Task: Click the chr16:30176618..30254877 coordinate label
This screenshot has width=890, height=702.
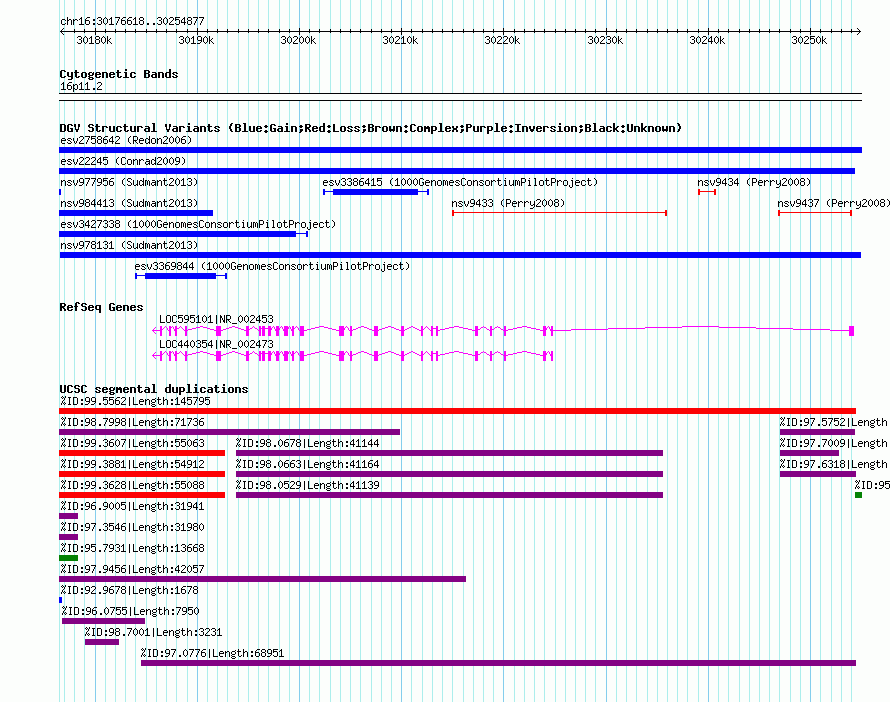Action: click(x=132, y=21)
